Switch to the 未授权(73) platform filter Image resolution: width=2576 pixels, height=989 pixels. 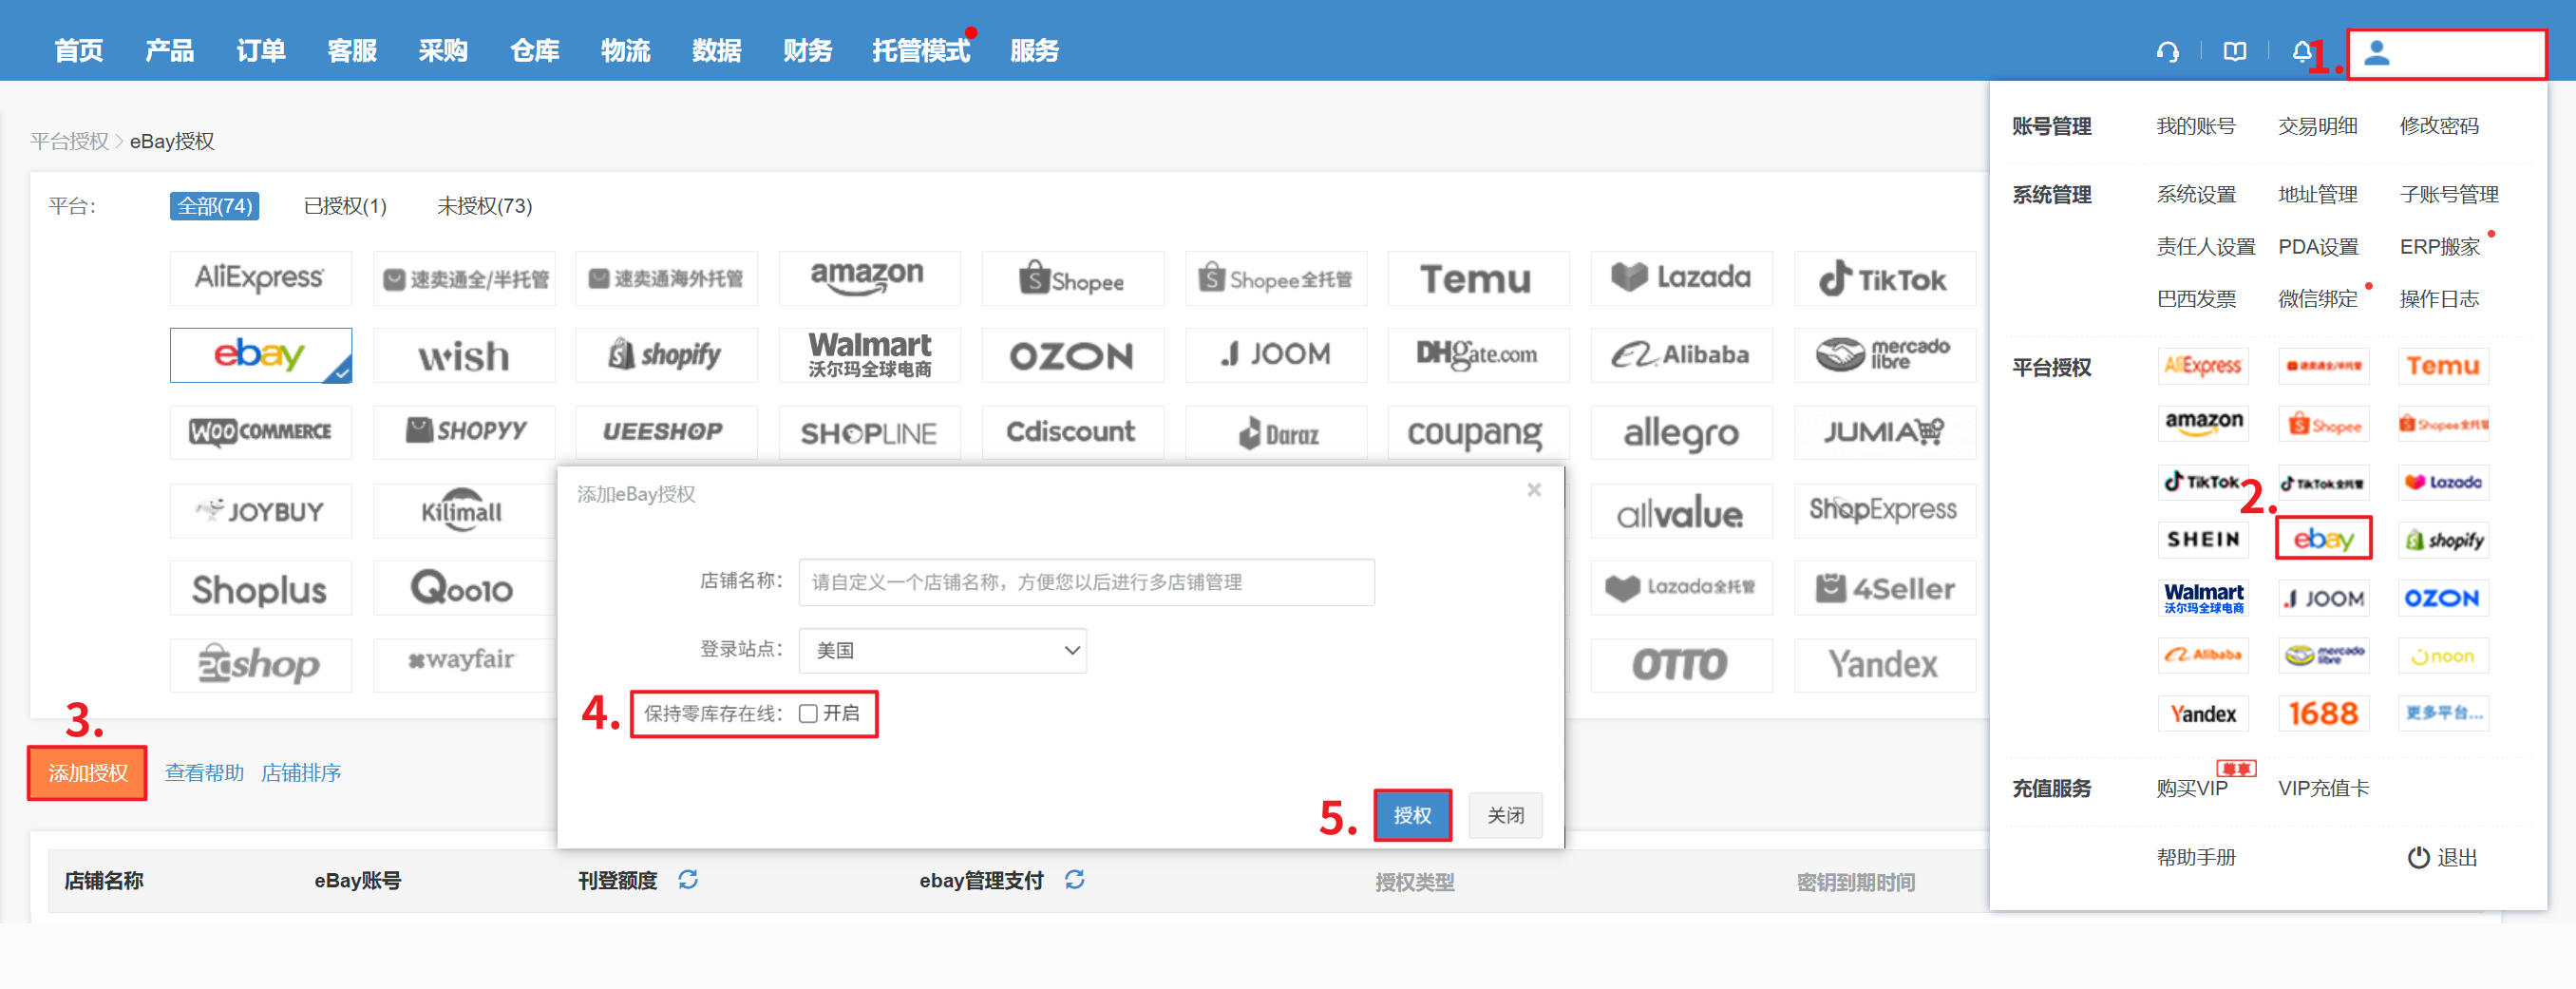484,206
